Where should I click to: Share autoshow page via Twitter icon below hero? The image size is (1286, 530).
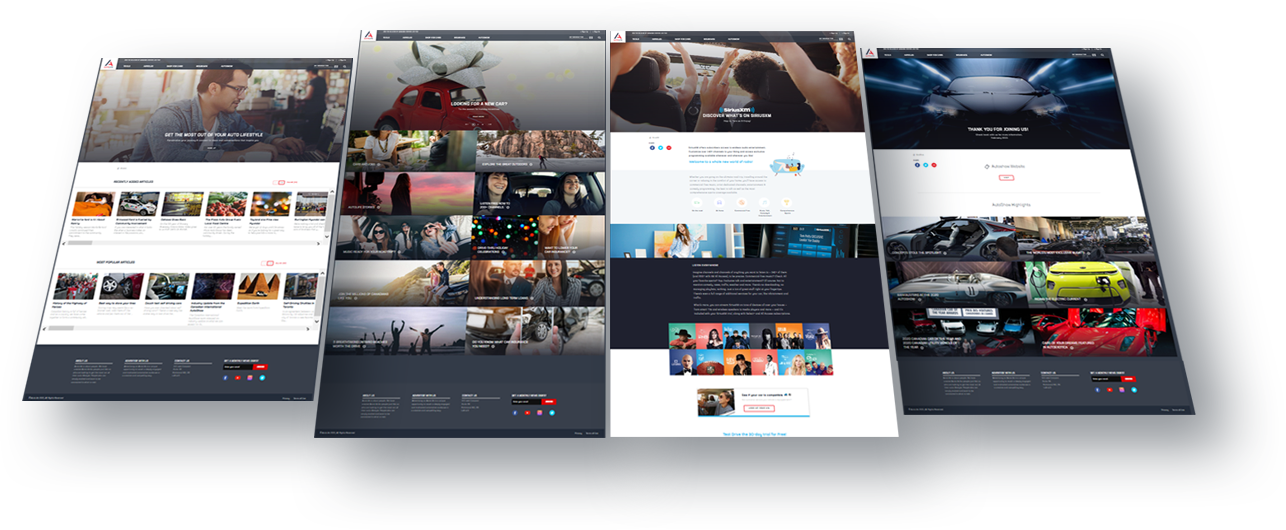[925, 163]
